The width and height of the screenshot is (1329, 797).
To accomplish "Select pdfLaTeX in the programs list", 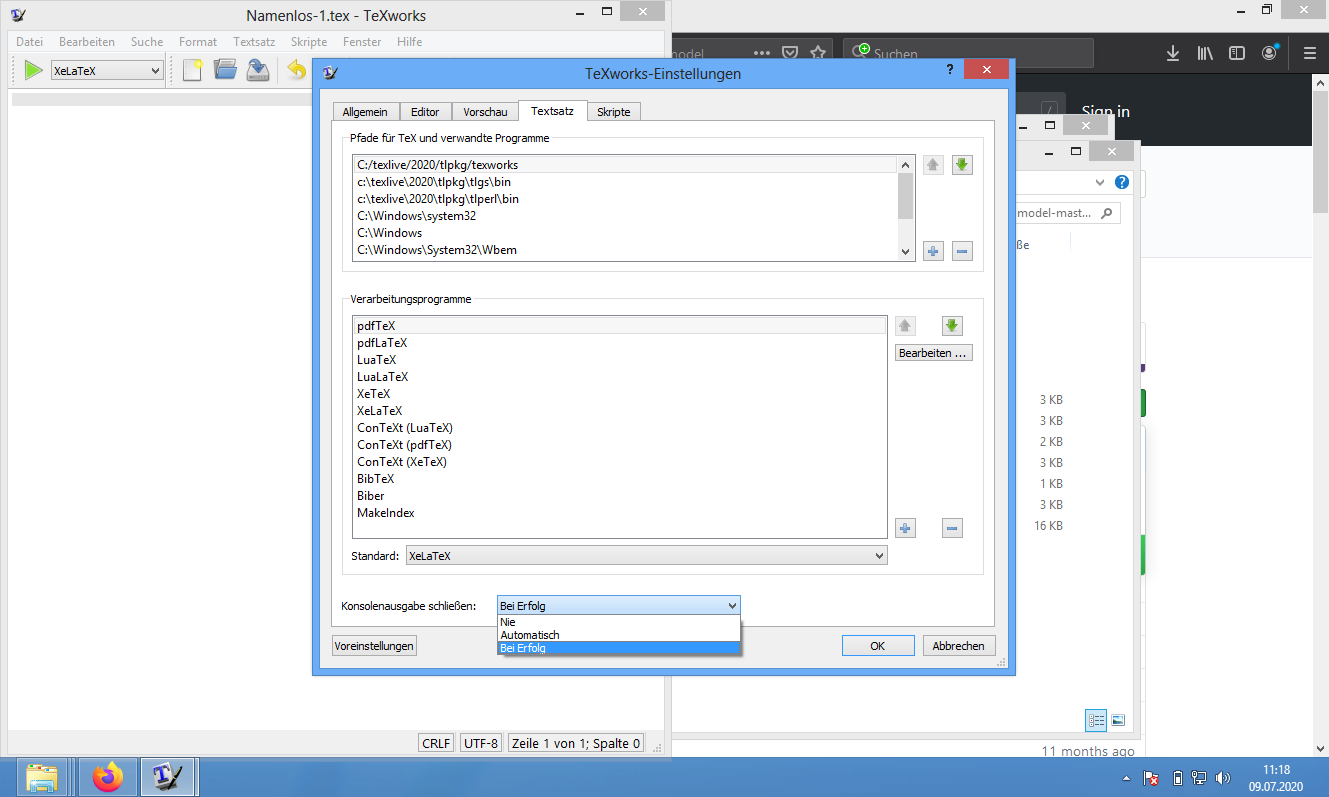I will pyautogui.click(x=620, y=343).
